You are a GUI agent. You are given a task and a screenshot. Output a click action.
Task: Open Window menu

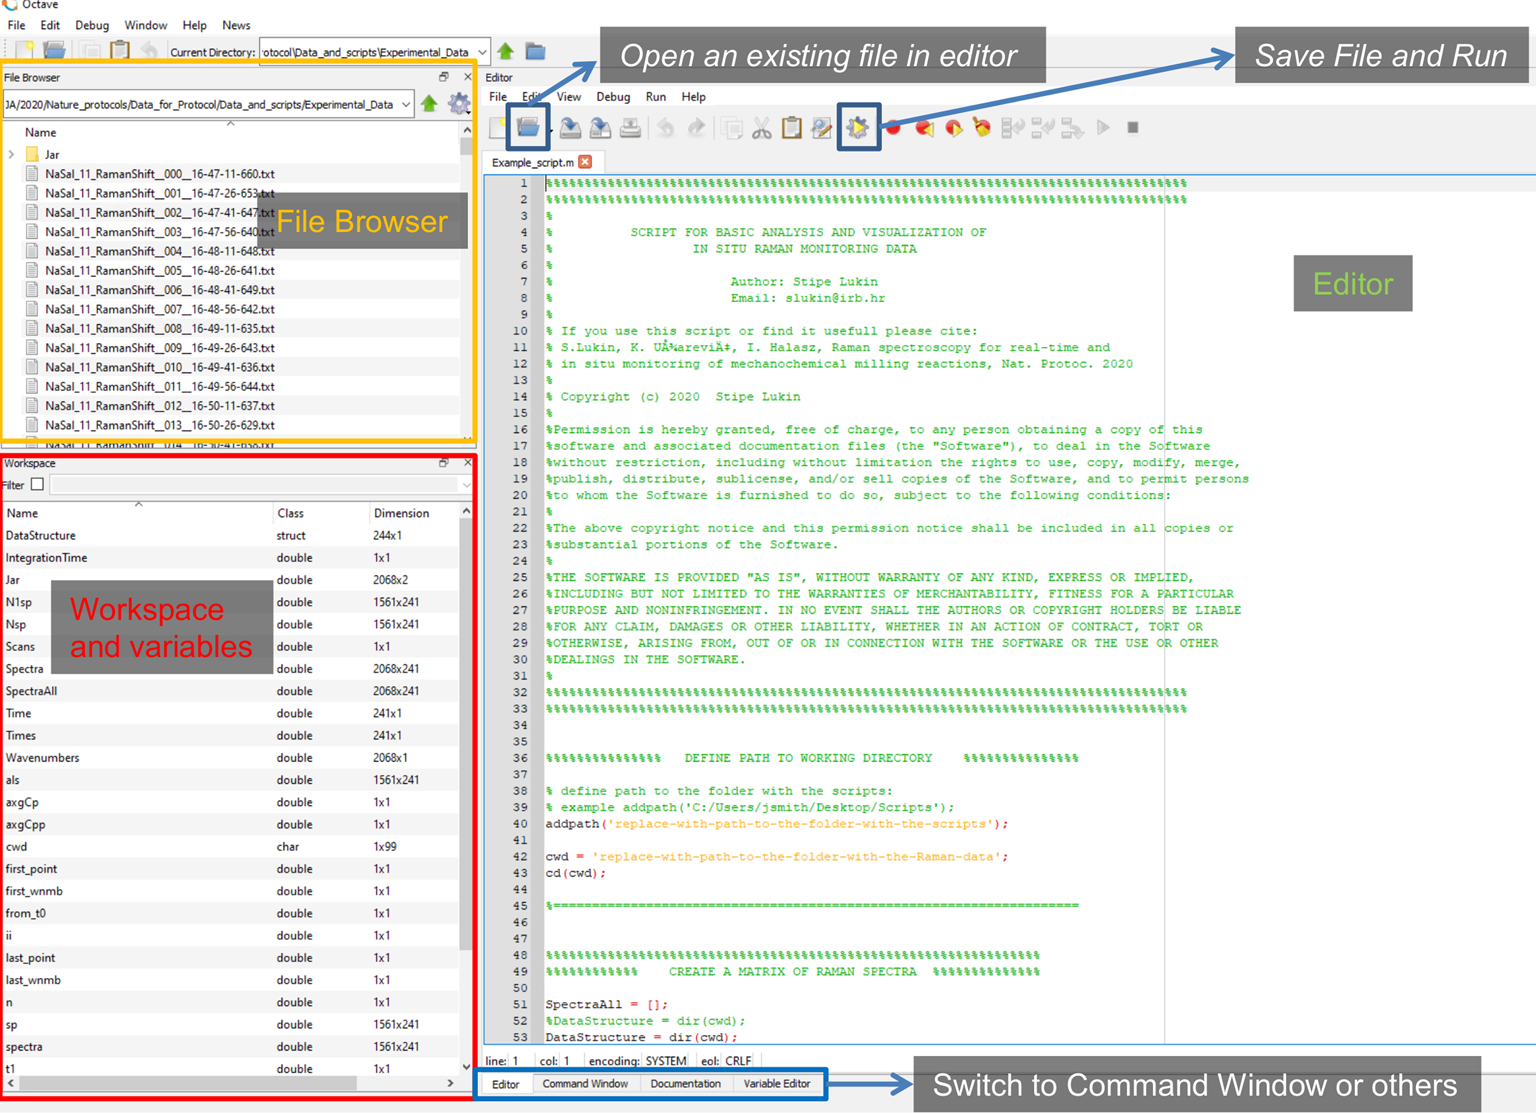146,25
